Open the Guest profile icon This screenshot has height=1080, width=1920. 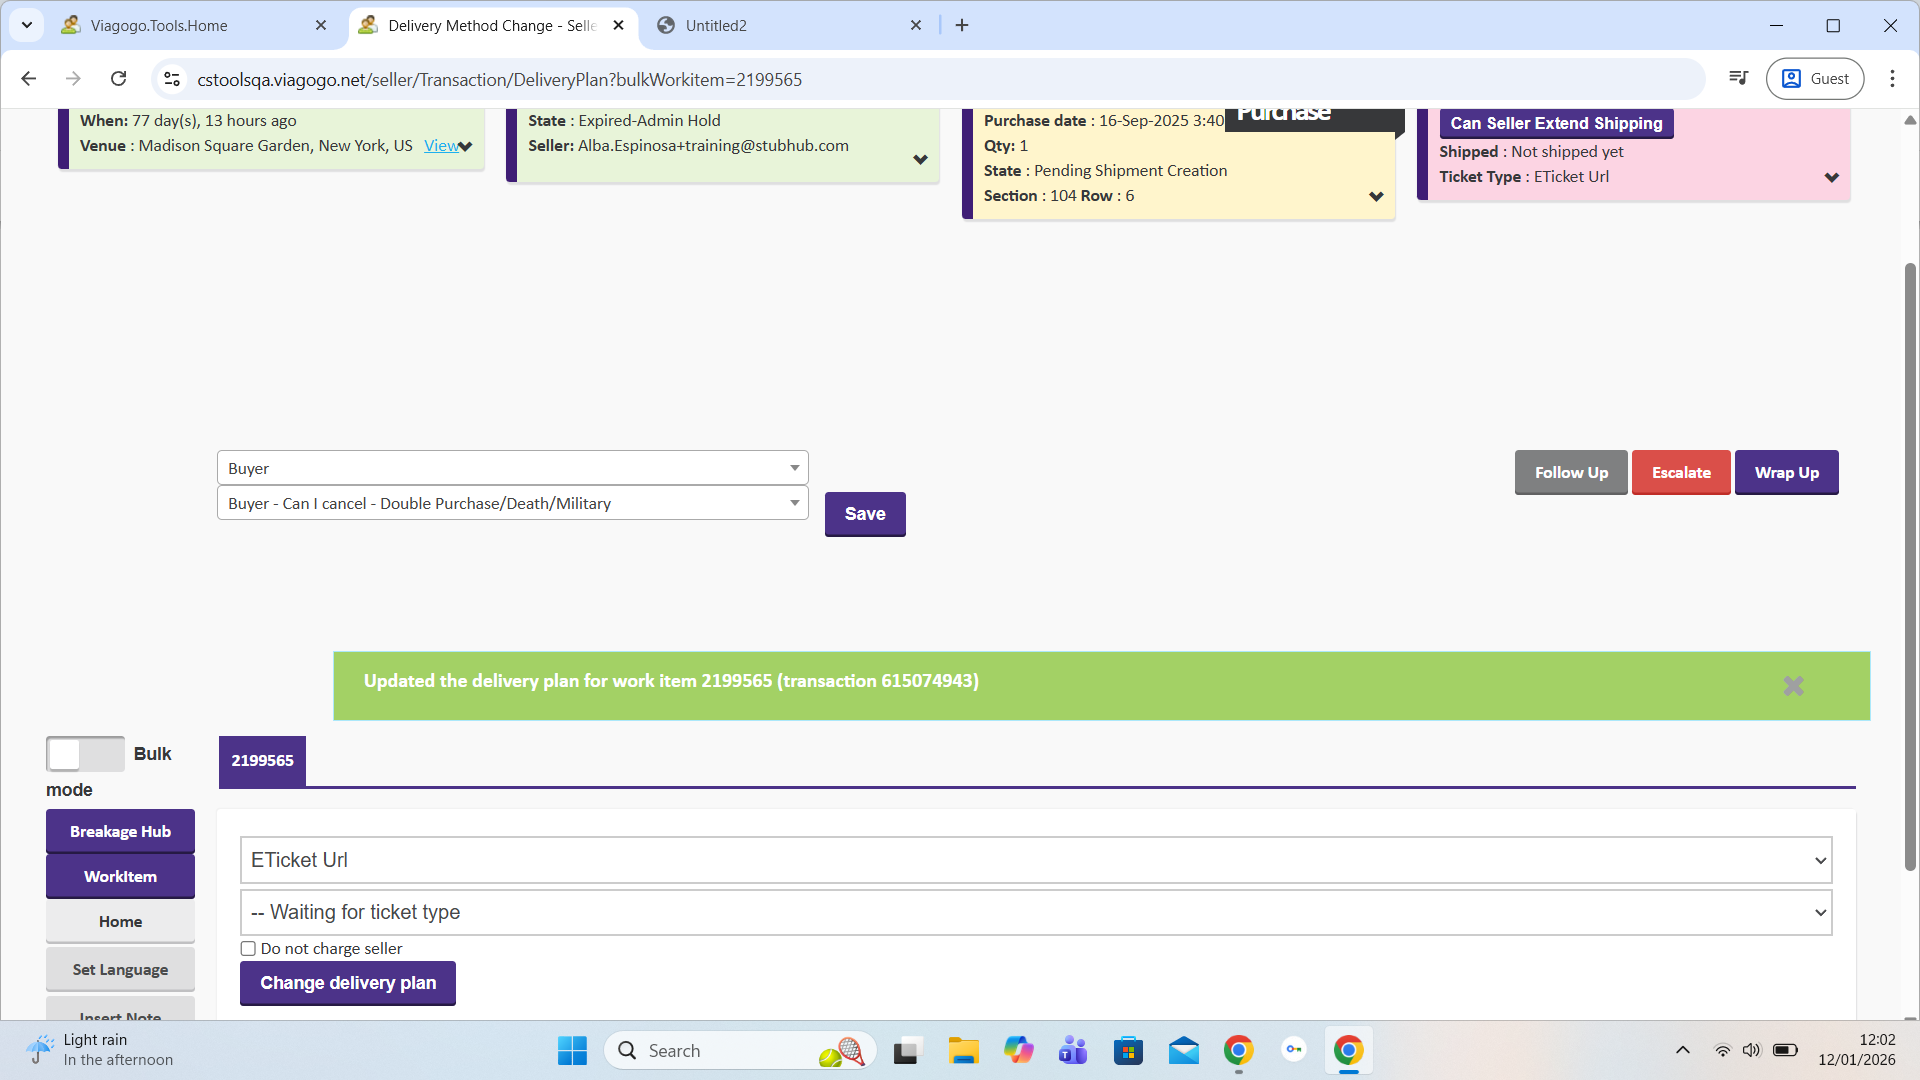click(1815, 79)
